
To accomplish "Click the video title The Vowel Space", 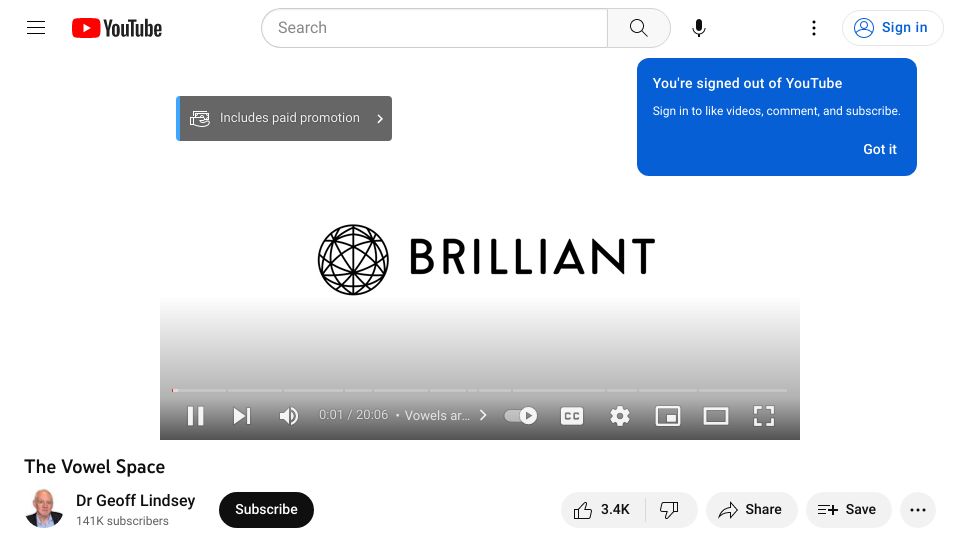I will (x=94, y=467).
